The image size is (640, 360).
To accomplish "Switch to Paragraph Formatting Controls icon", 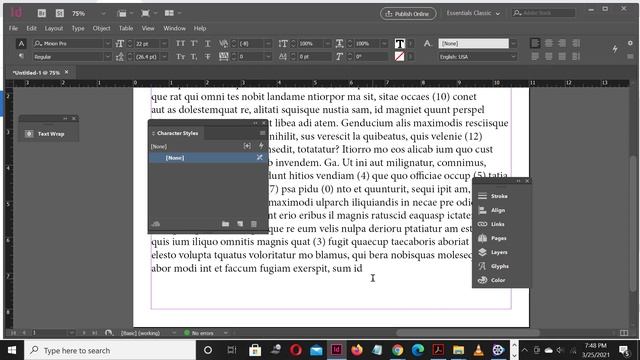I will (21, 56).
